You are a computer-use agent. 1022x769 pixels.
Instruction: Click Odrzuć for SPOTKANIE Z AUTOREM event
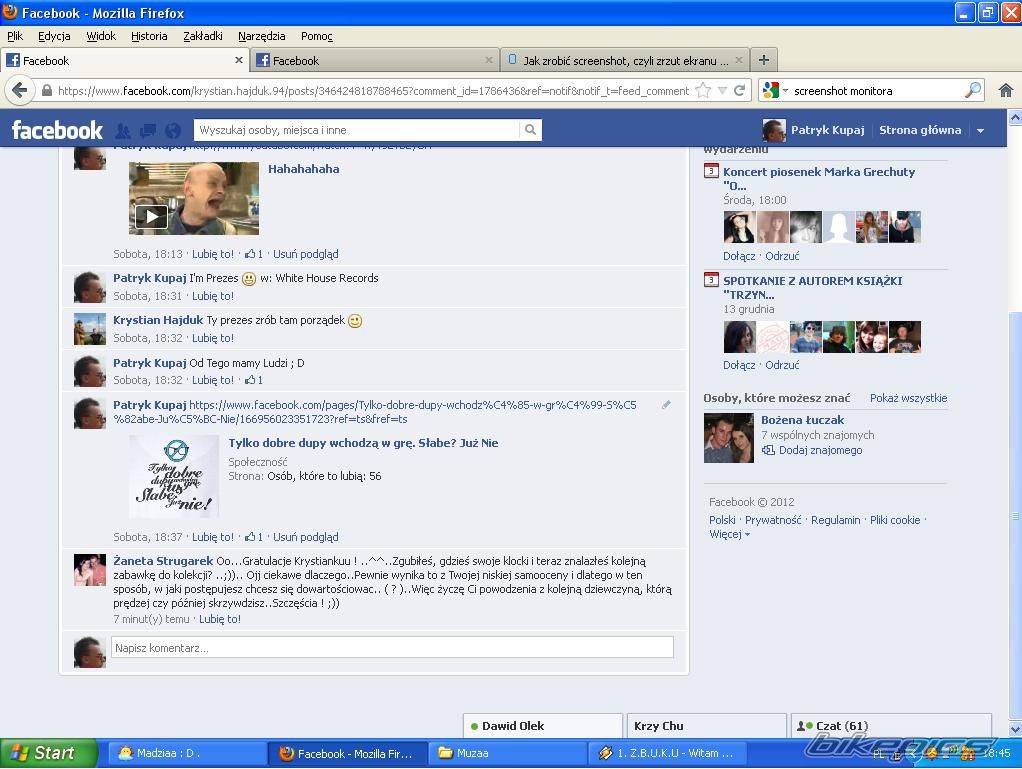tap(782, 365)
